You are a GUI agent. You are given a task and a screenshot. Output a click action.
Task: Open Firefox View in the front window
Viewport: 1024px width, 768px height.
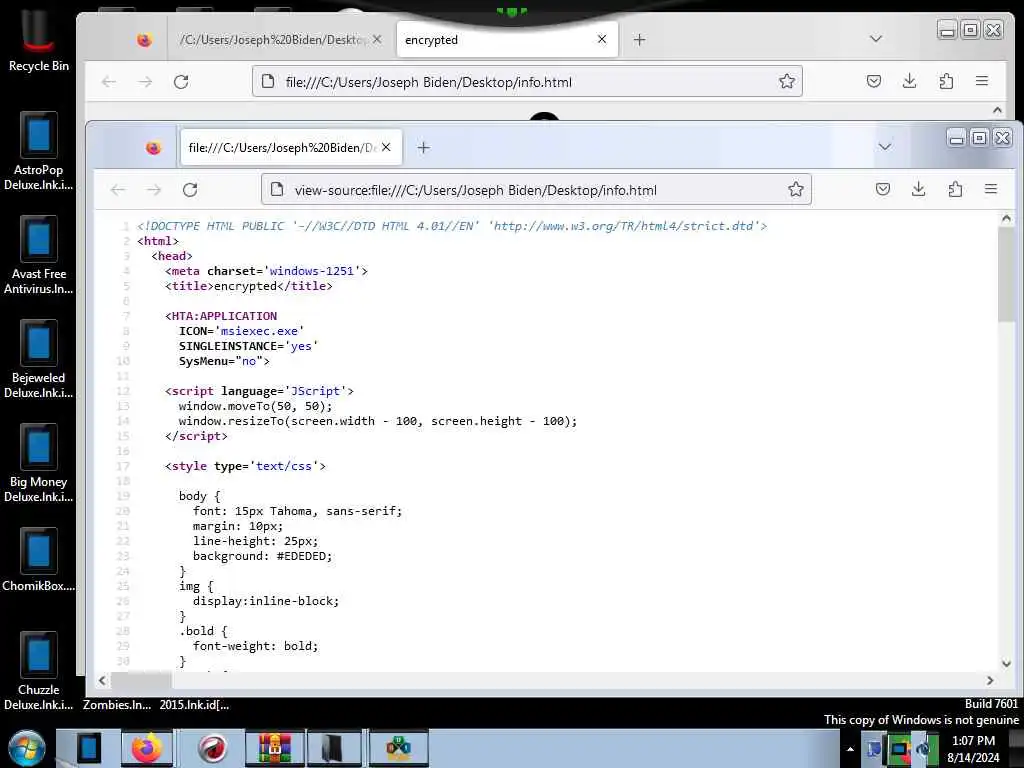tap(153, 148)
